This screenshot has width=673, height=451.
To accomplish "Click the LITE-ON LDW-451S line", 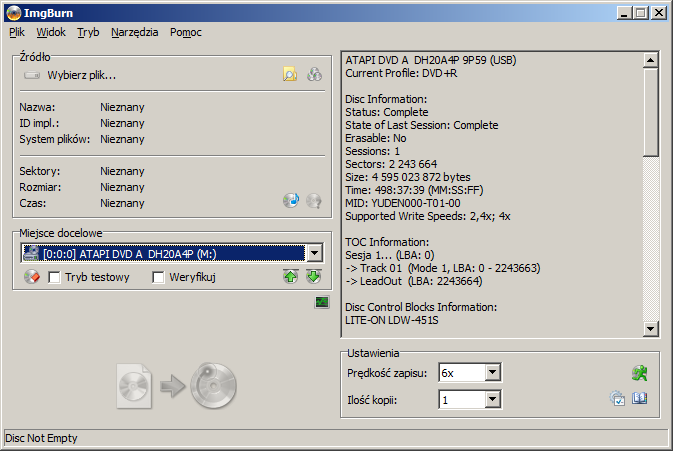I will pos(391,320).
